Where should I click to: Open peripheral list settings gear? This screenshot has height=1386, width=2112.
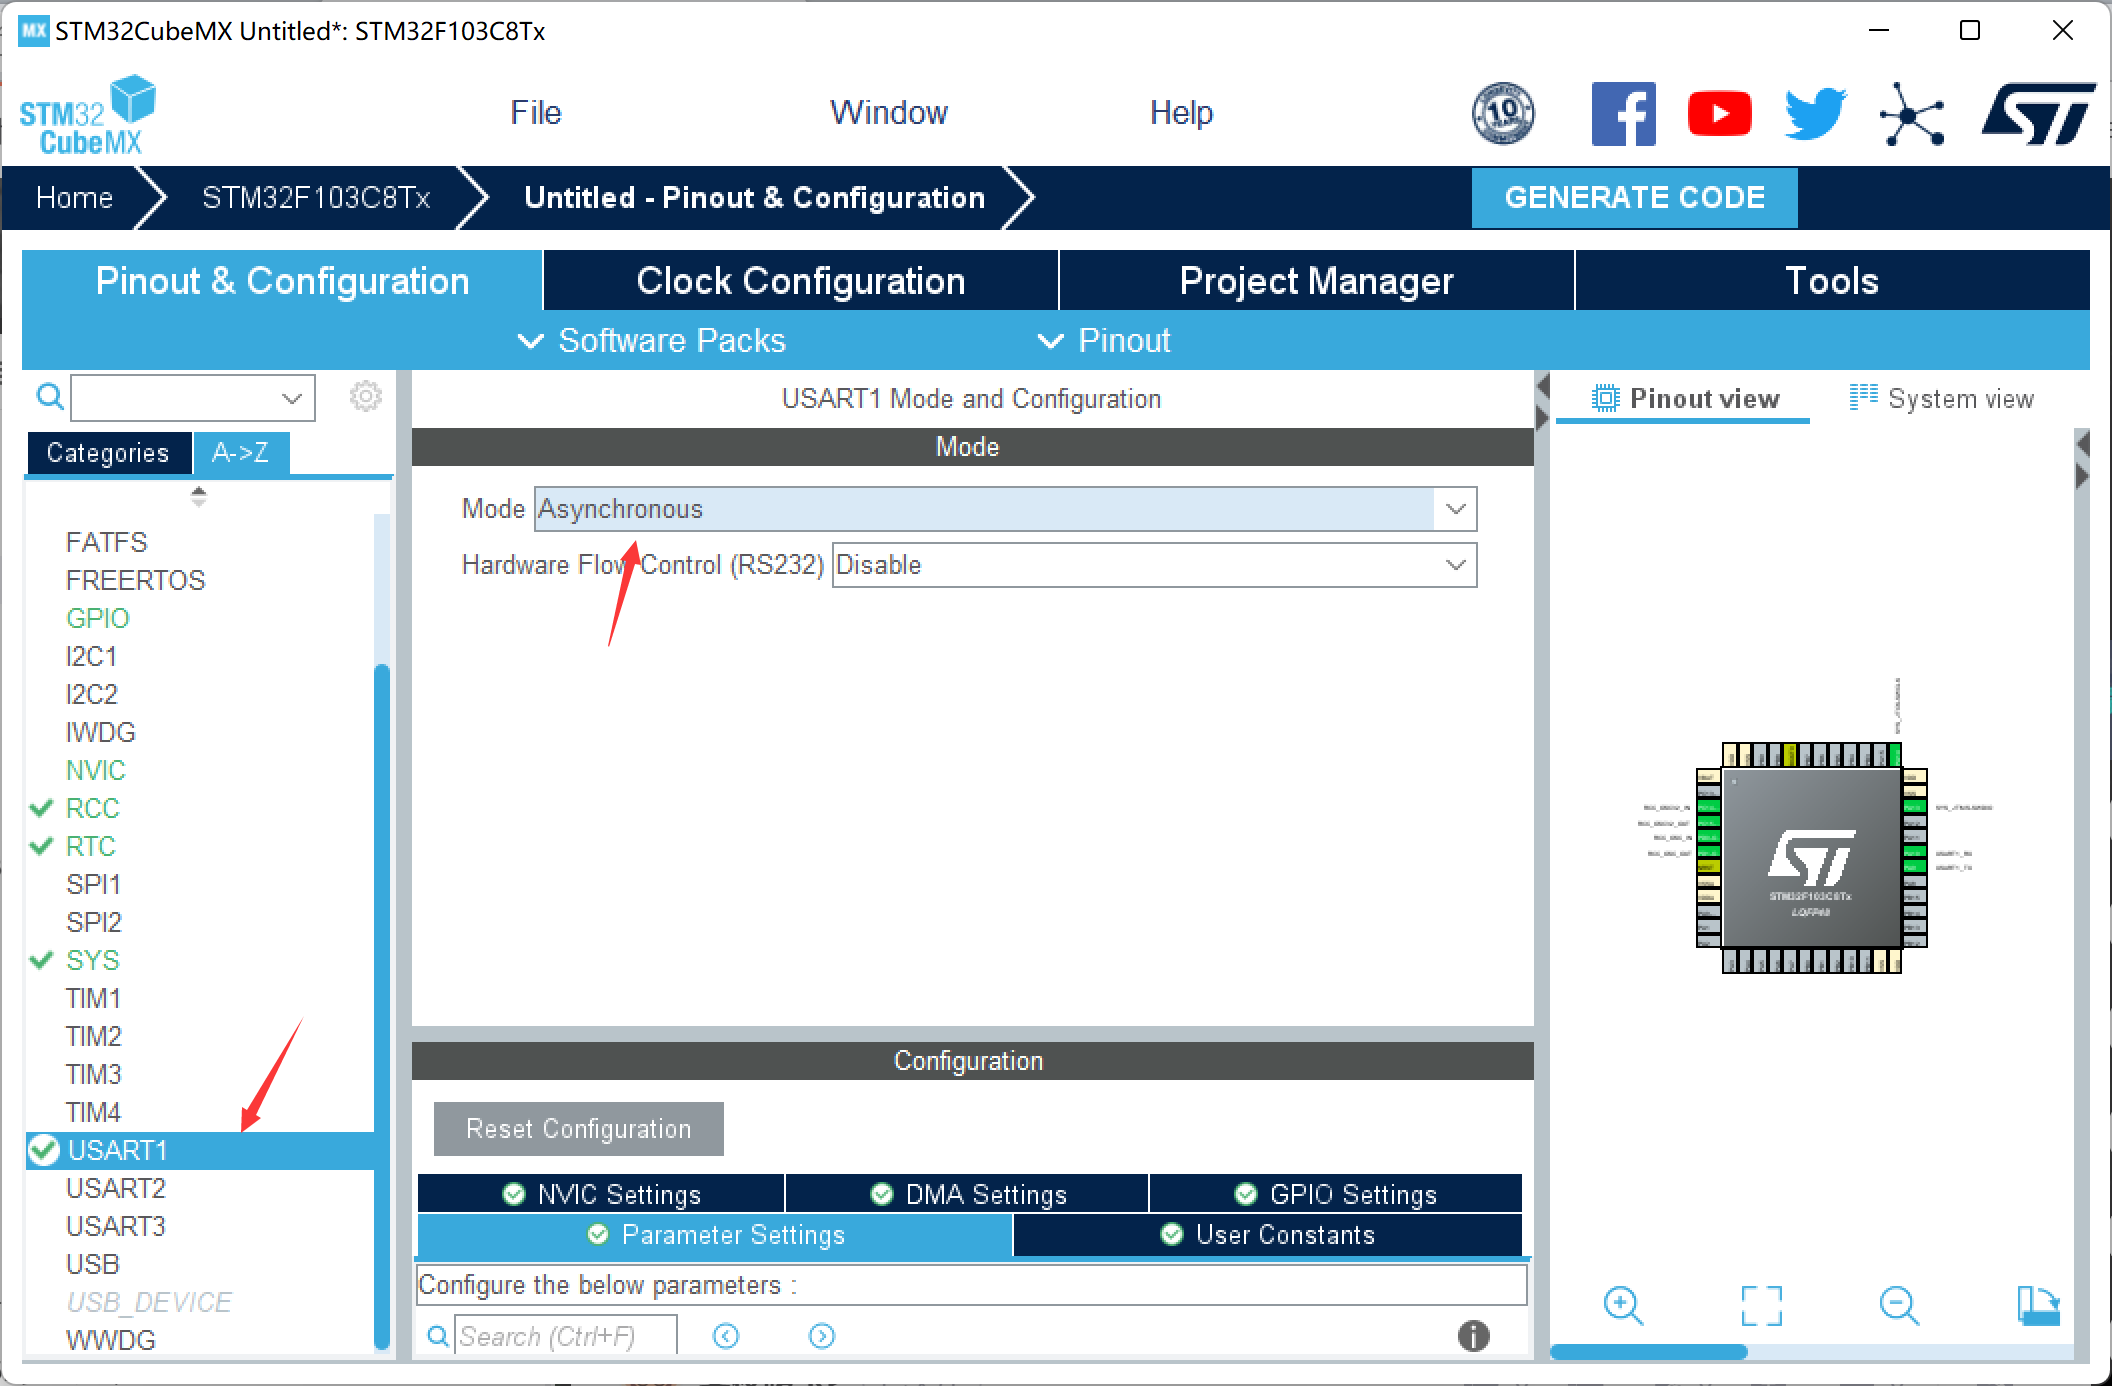point(365,397)
